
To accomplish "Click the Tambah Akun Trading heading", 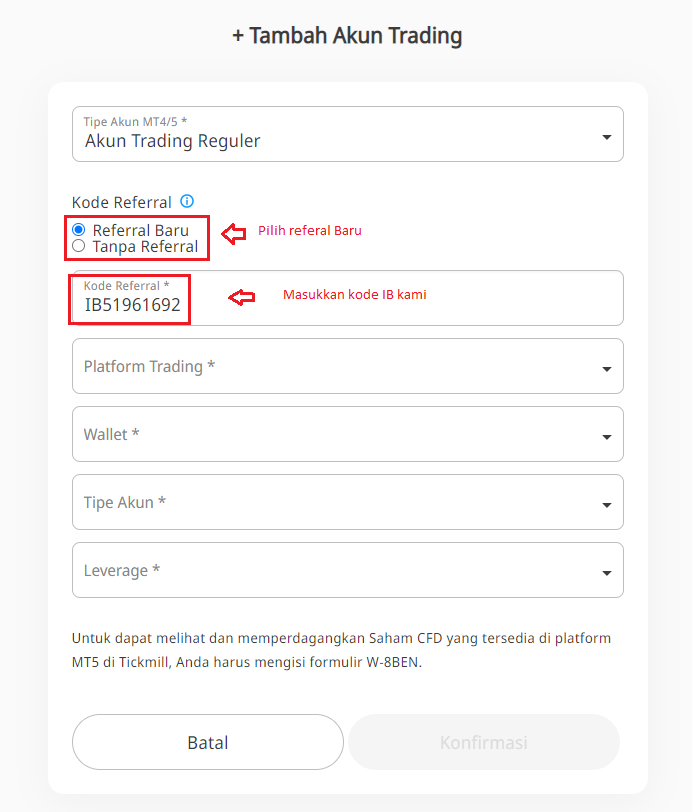I will tap(347, 36).
